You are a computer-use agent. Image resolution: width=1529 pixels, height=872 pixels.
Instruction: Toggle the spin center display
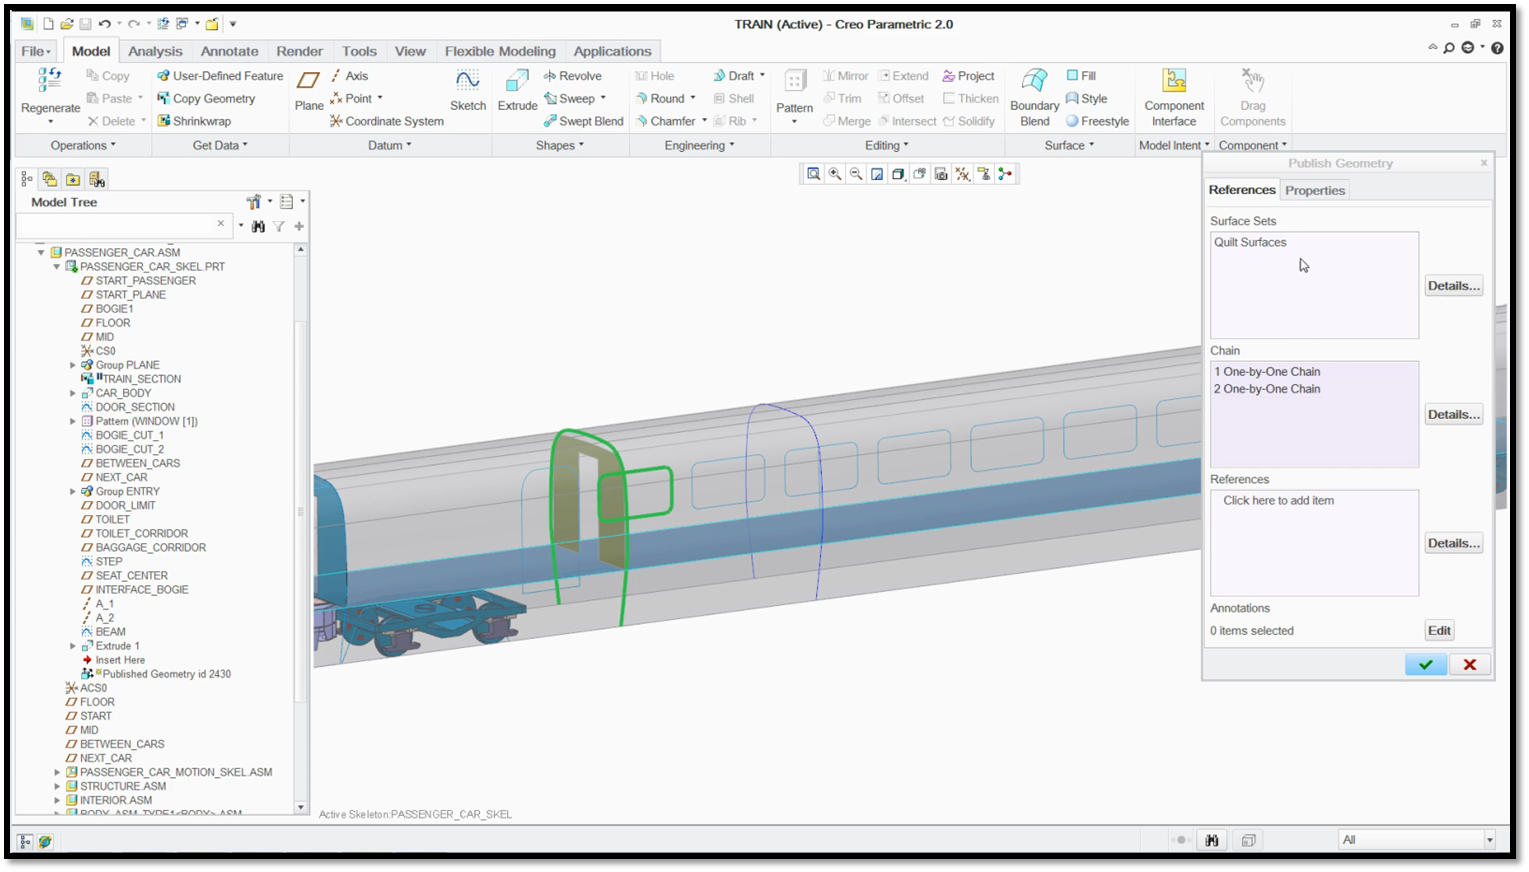click(1005, 173)
